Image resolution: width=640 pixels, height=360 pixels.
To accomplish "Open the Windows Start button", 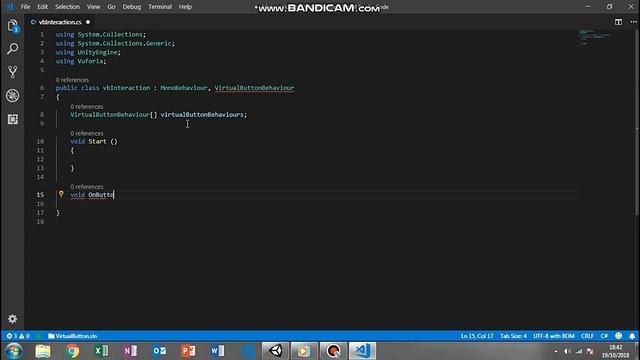I will (14, 351).
